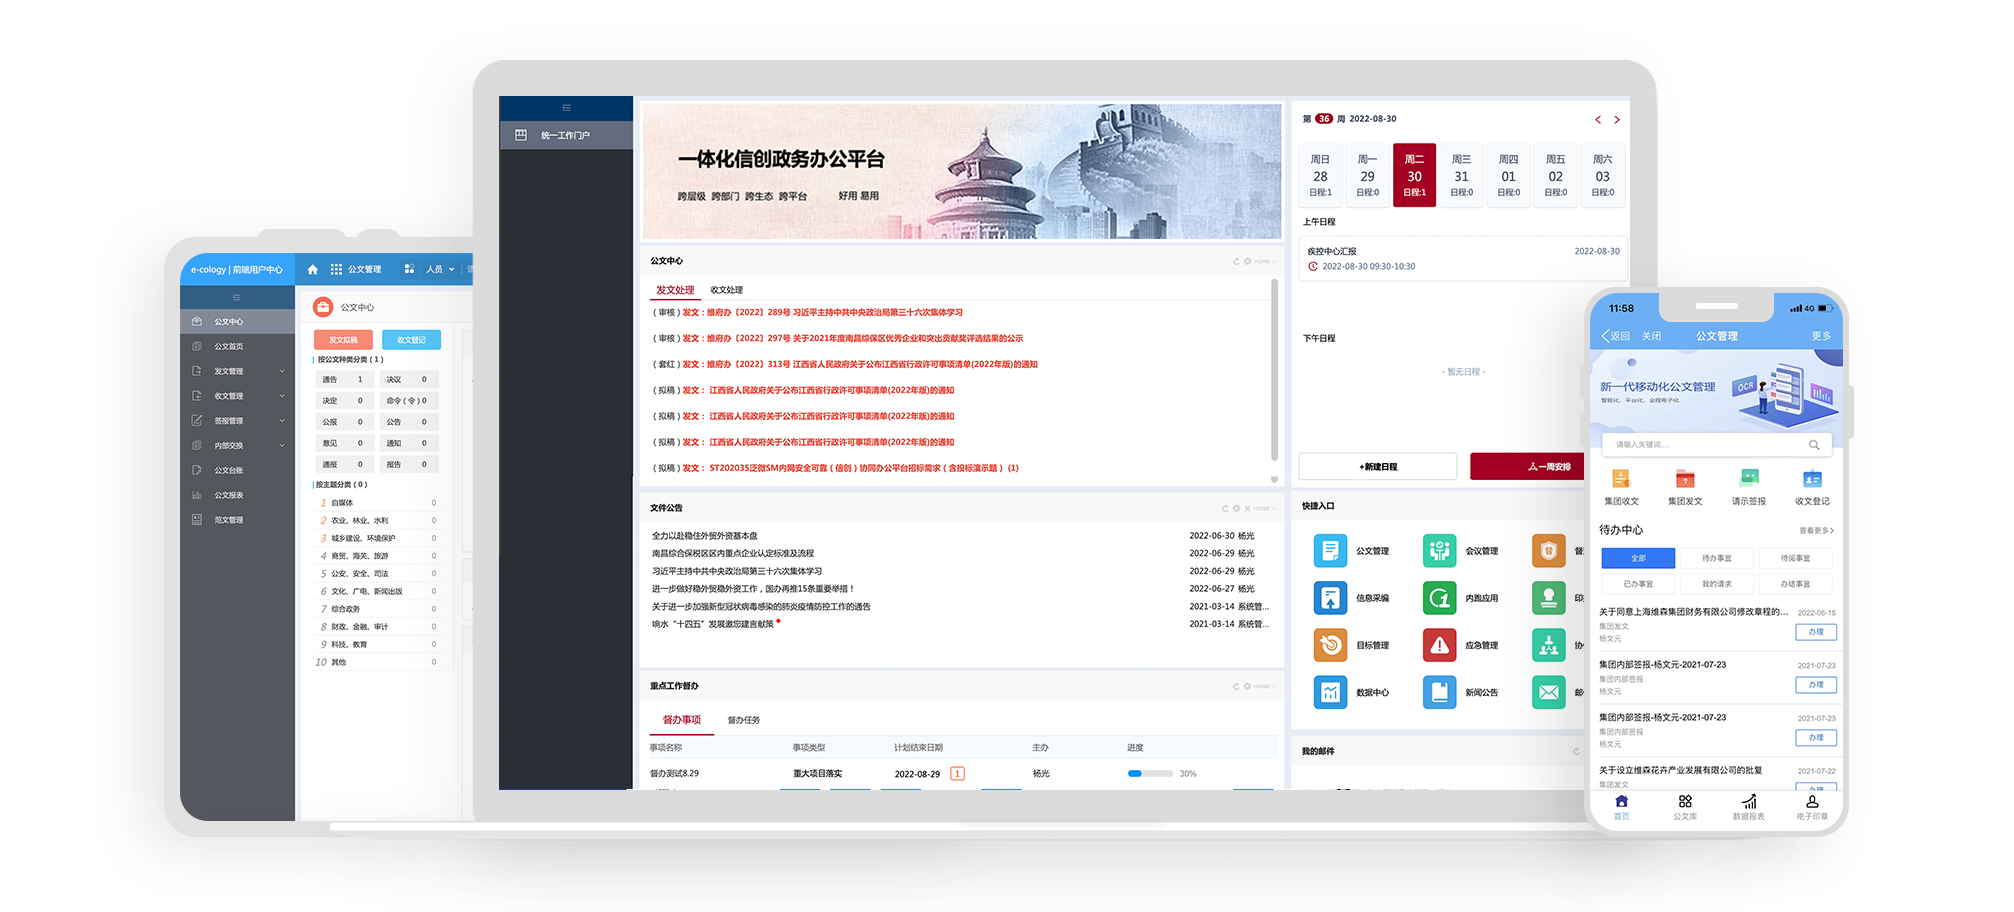Viewport: 2014px width, 912px height.
Task: Click the 目标管理 target icon
Action: pyautogui.click(x=1329, y=645)
